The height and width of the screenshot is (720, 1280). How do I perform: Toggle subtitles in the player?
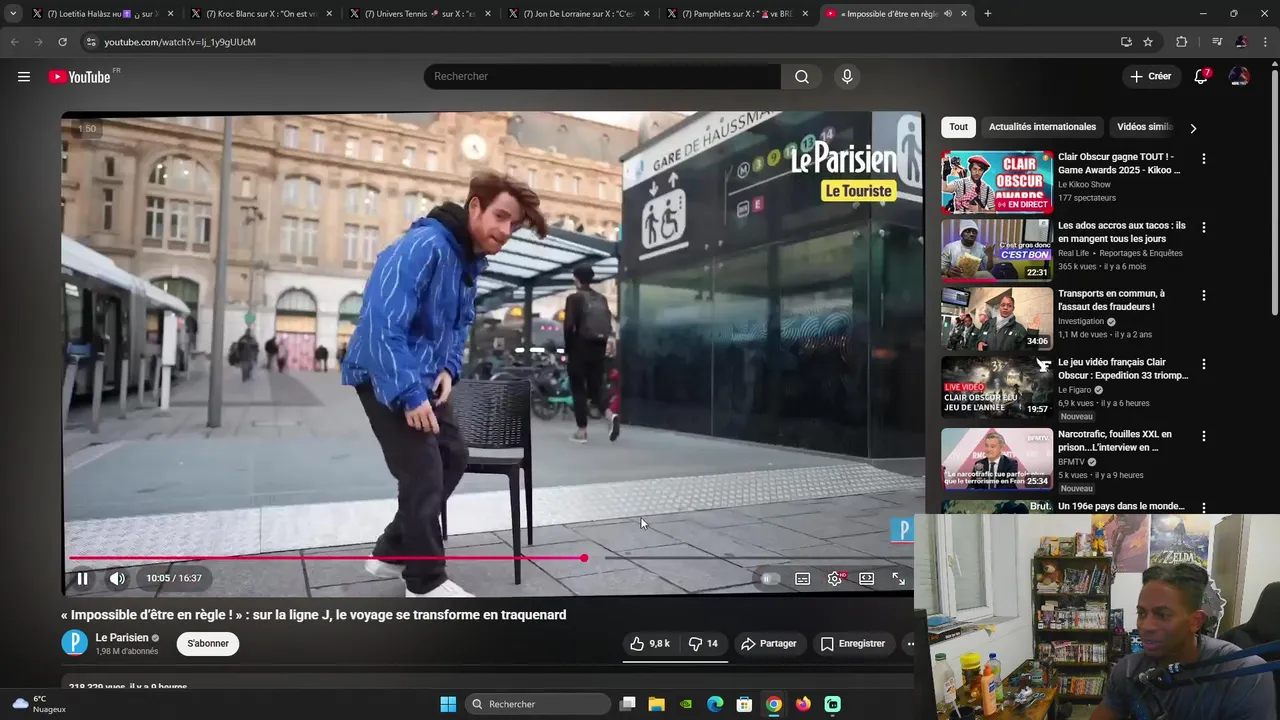(x=802, y=578)
